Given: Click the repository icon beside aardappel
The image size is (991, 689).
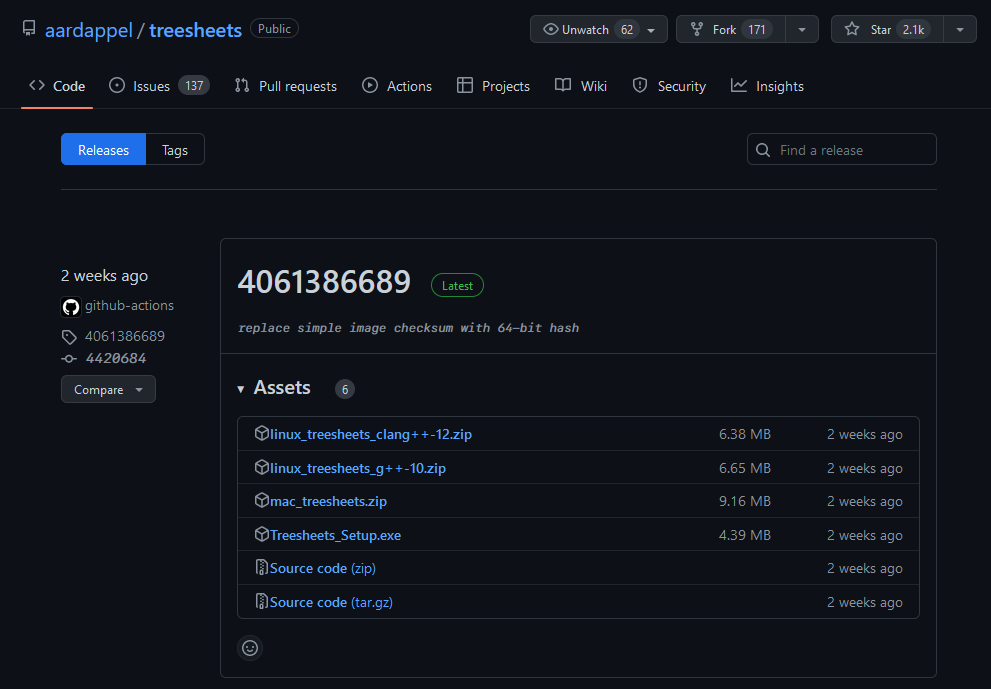Looking at the screenshot, I should 29,28.
